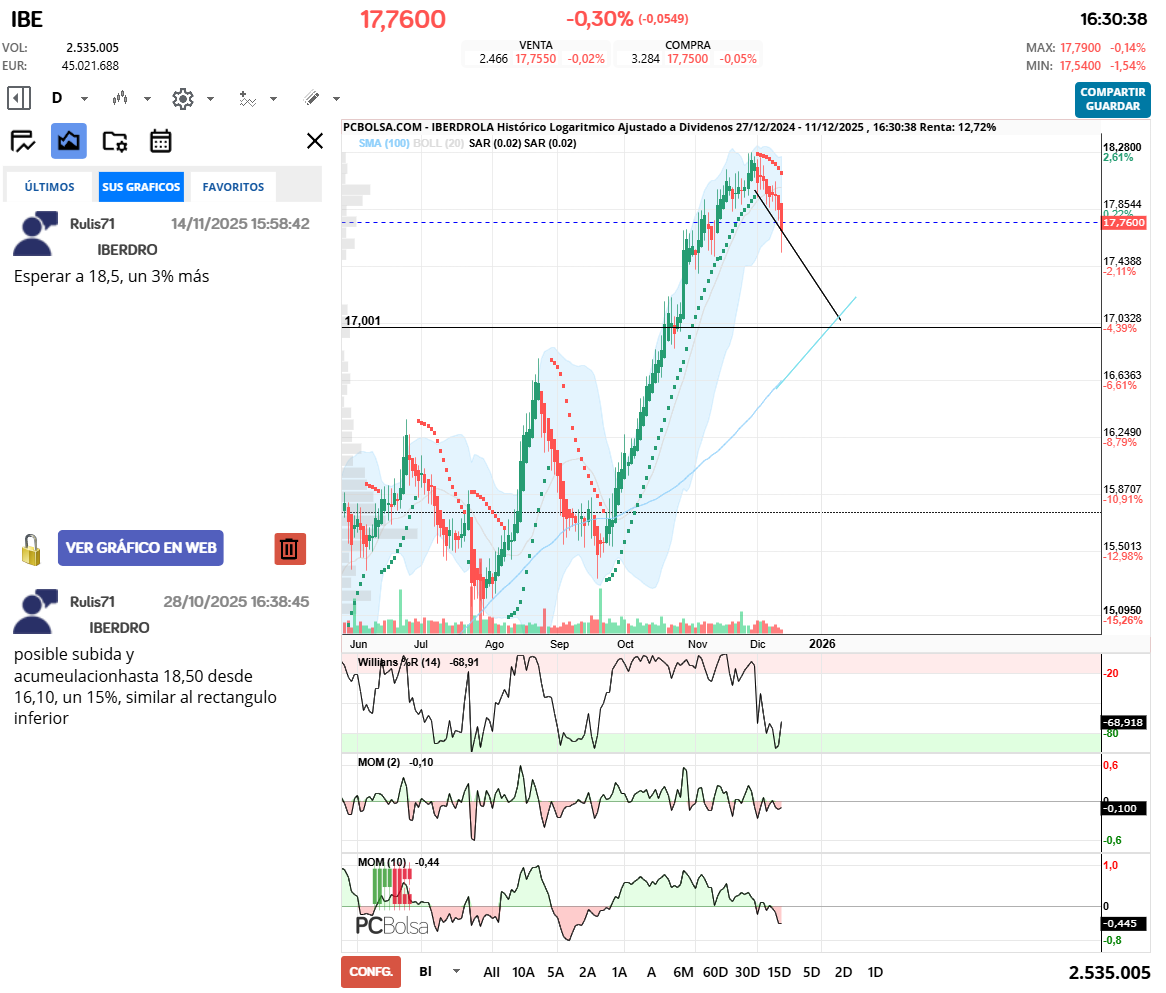Click the COMPARTIR GUARDAR button
Viewport: 1166px width, 993px height.
1113,99
